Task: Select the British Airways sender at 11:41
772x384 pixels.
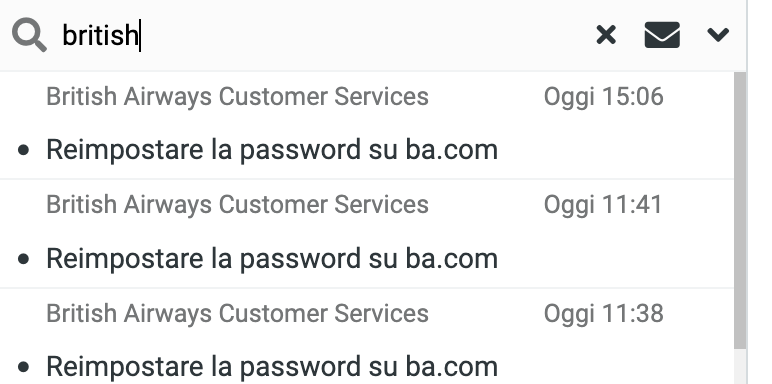Action: click(237, 205)
